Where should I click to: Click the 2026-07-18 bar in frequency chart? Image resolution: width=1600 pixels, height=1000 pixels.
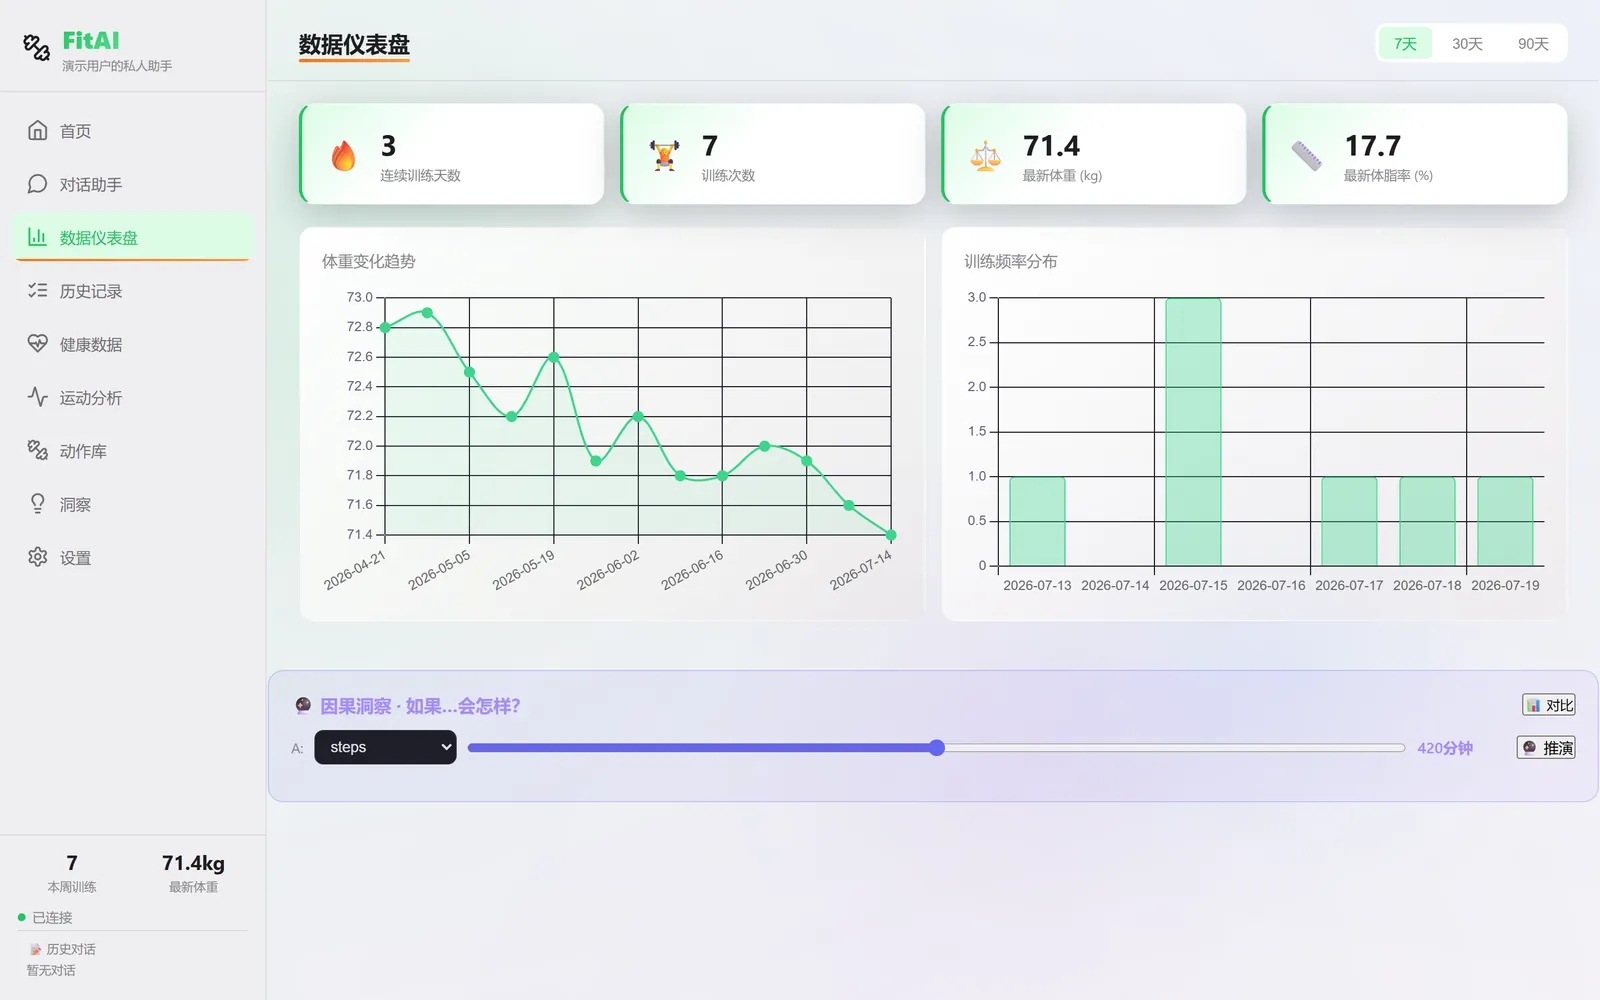tap(1427, 521)
